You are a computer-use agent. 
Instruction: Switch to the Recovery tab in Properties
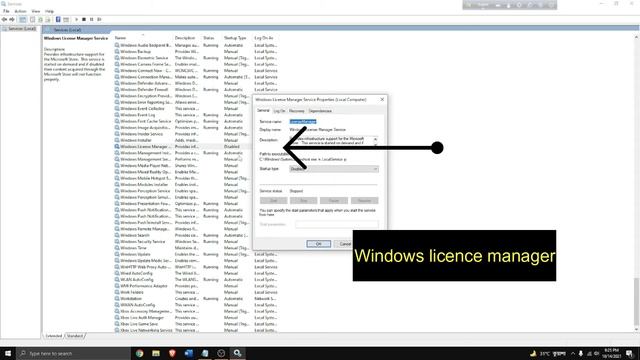point(297,111)
